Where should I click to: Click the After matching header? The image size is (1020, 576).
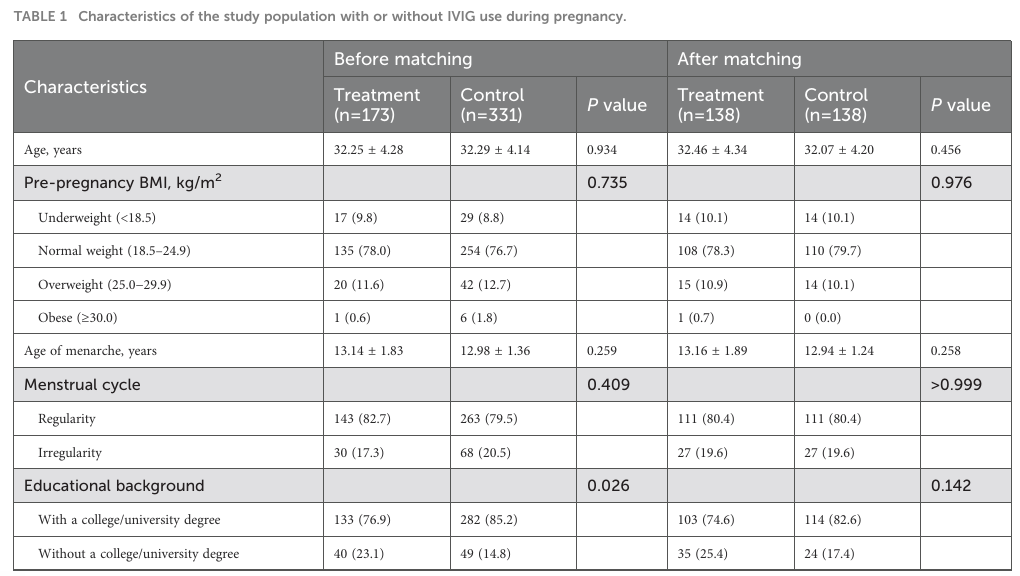pos(739,59)
